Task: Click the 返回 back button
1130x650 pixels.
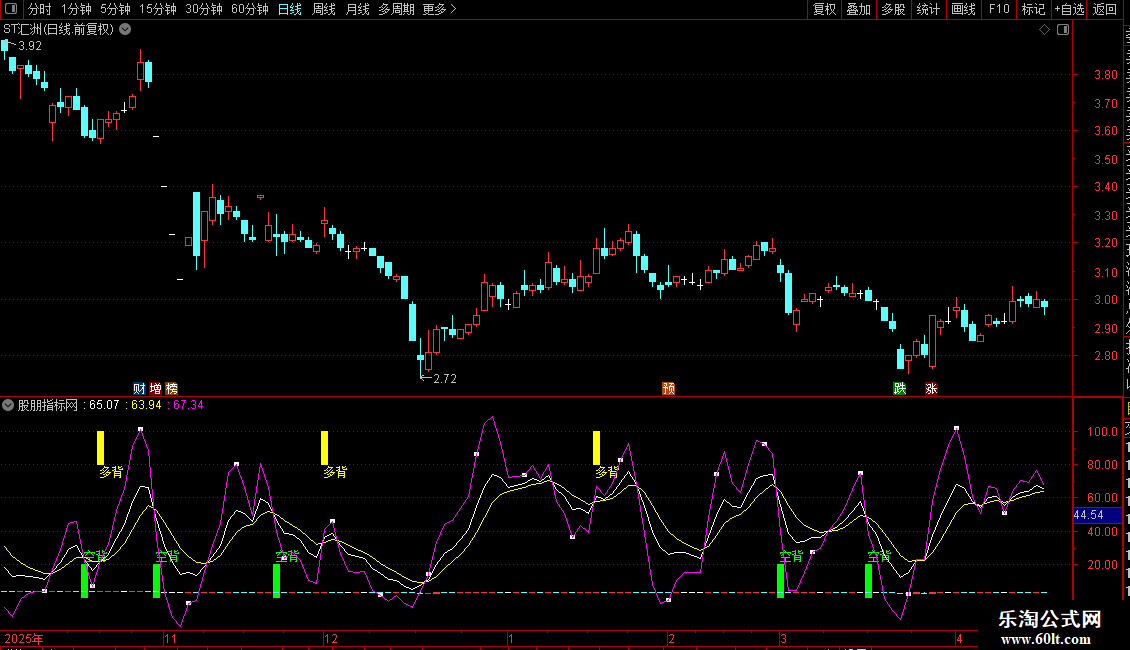Action: (1104, 9)
